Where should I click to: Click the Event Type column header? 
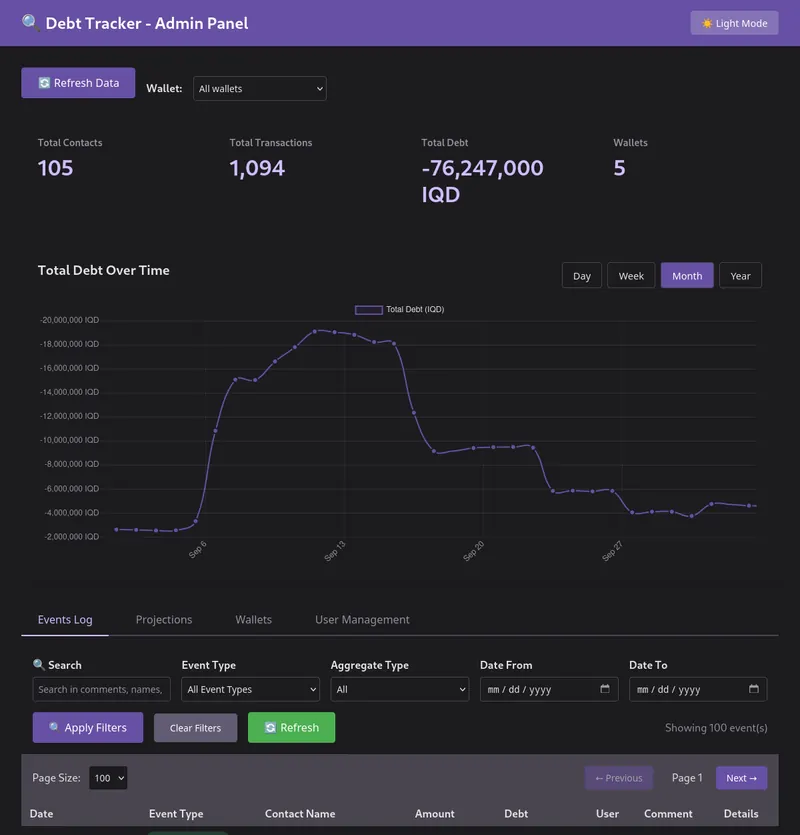176,814
